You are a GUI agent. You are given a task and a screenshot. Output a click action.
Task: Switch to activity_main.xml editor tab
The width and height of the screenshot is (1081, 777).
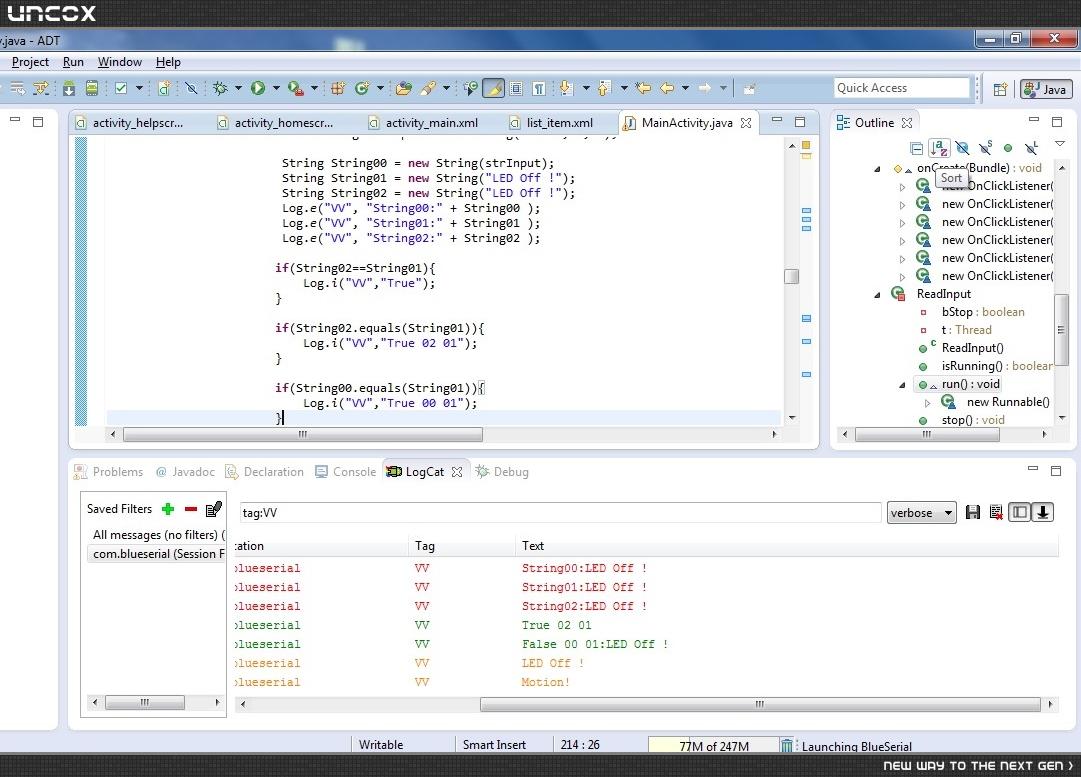point(423,123)
